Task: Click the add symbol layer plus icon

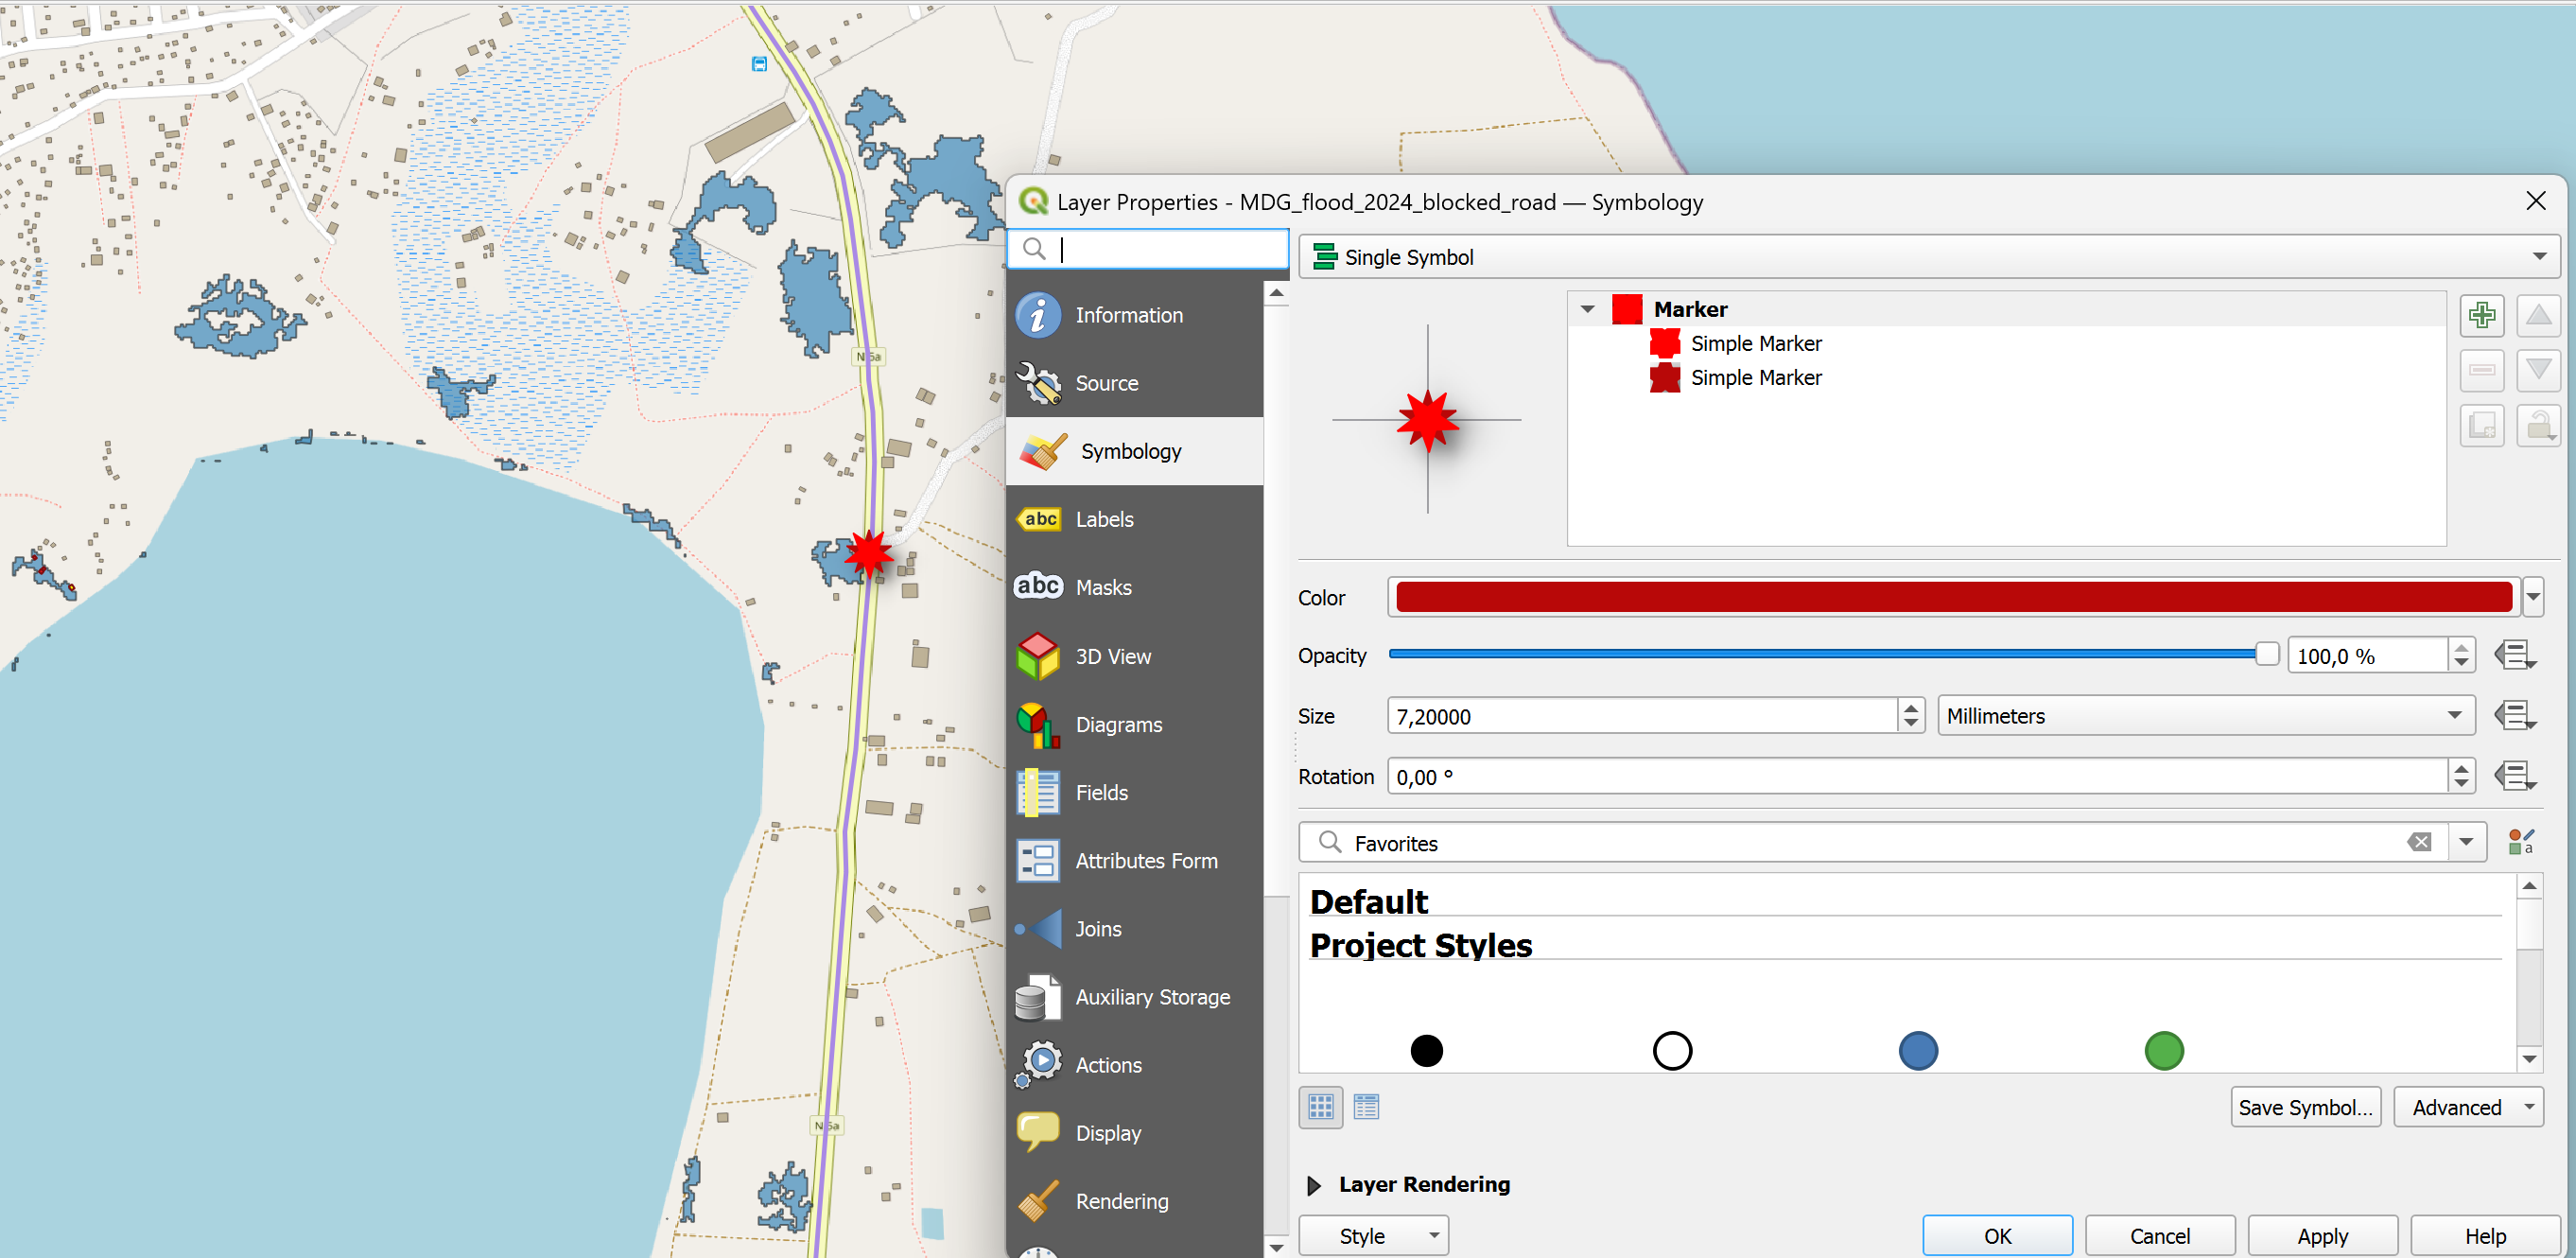Action: pyautogui.click(x=2481, y=316)
